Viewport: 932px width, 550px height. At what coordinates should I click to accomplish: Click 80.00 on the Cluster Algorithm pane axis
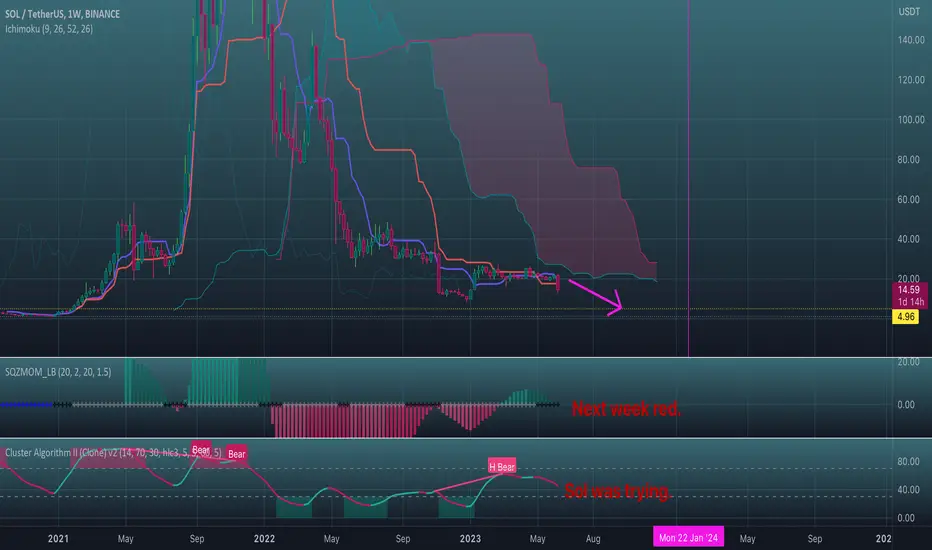(x=908, y=461)
